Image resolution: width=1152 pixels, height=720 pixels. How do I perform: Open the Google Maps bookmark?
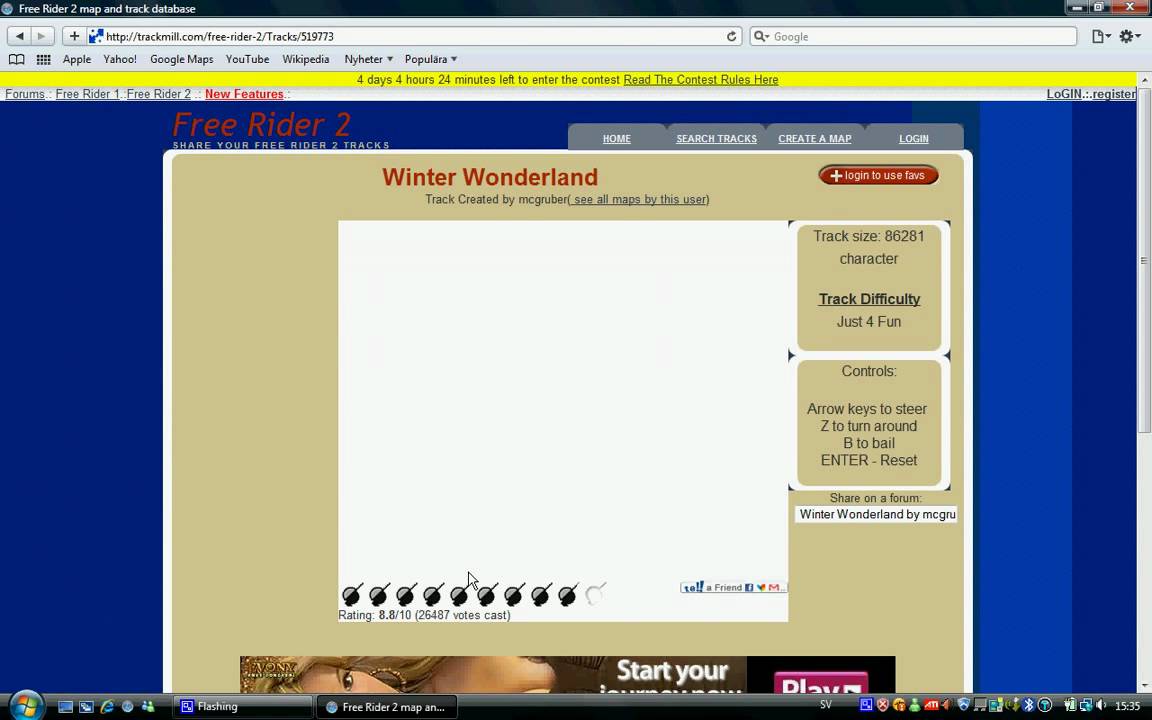(181, 60)
